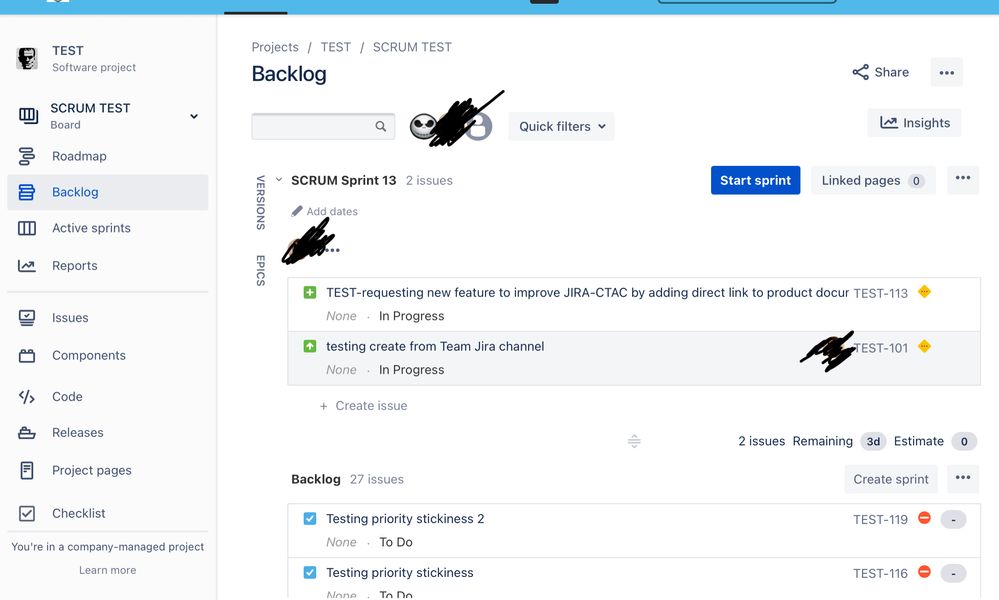Image resolution: width=999 pixels, height=600 pixels.
Task: Expand the SCRUM TEST board switcher chevron
Action: pos(194,116)
